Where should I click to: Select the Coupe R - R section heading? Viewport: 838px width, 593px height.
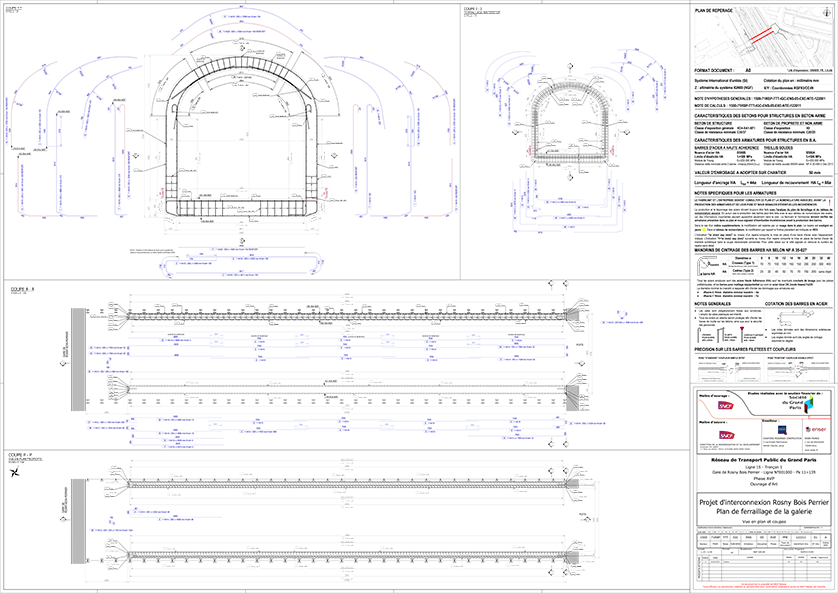[22, 289]
